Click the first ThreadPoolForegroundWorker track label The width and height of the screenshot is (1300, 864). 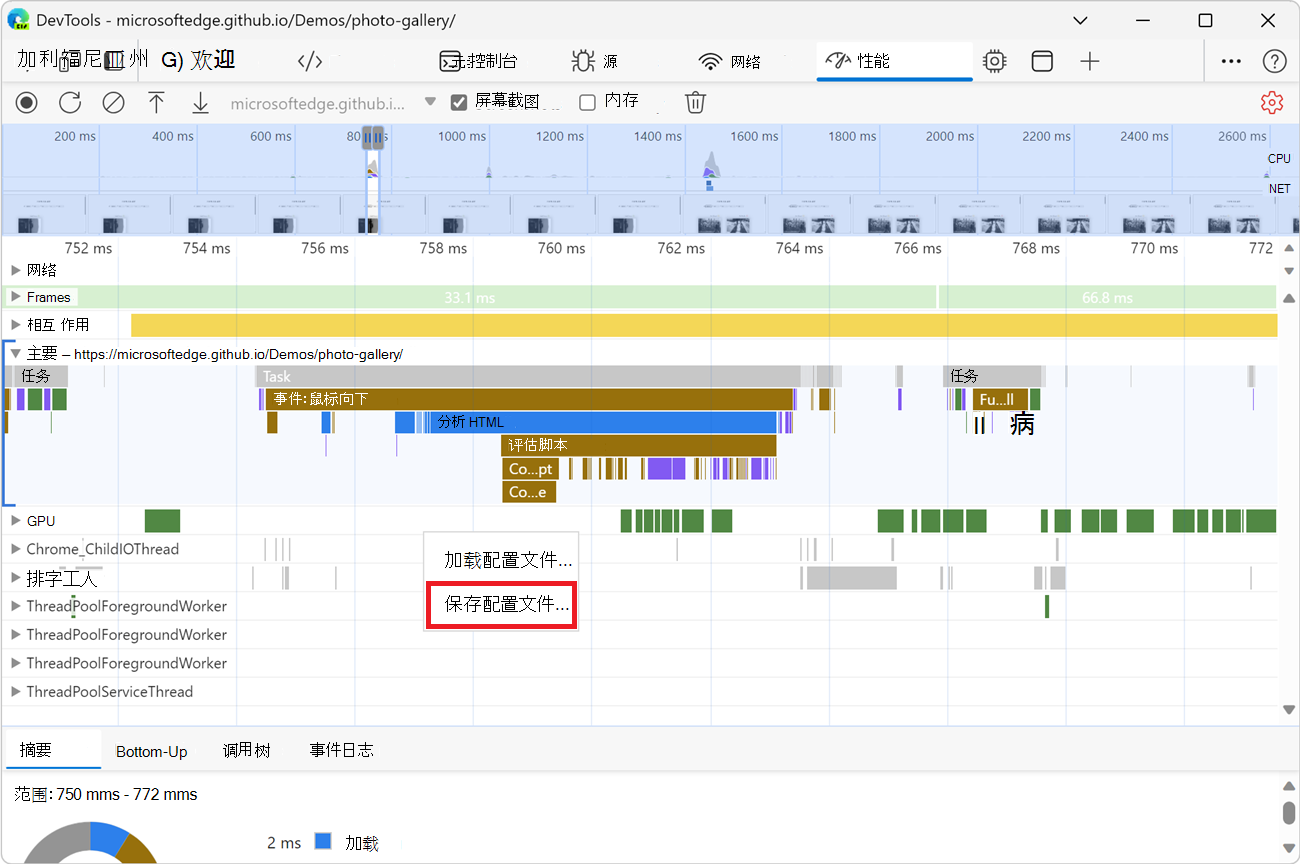tap(127, 606)
